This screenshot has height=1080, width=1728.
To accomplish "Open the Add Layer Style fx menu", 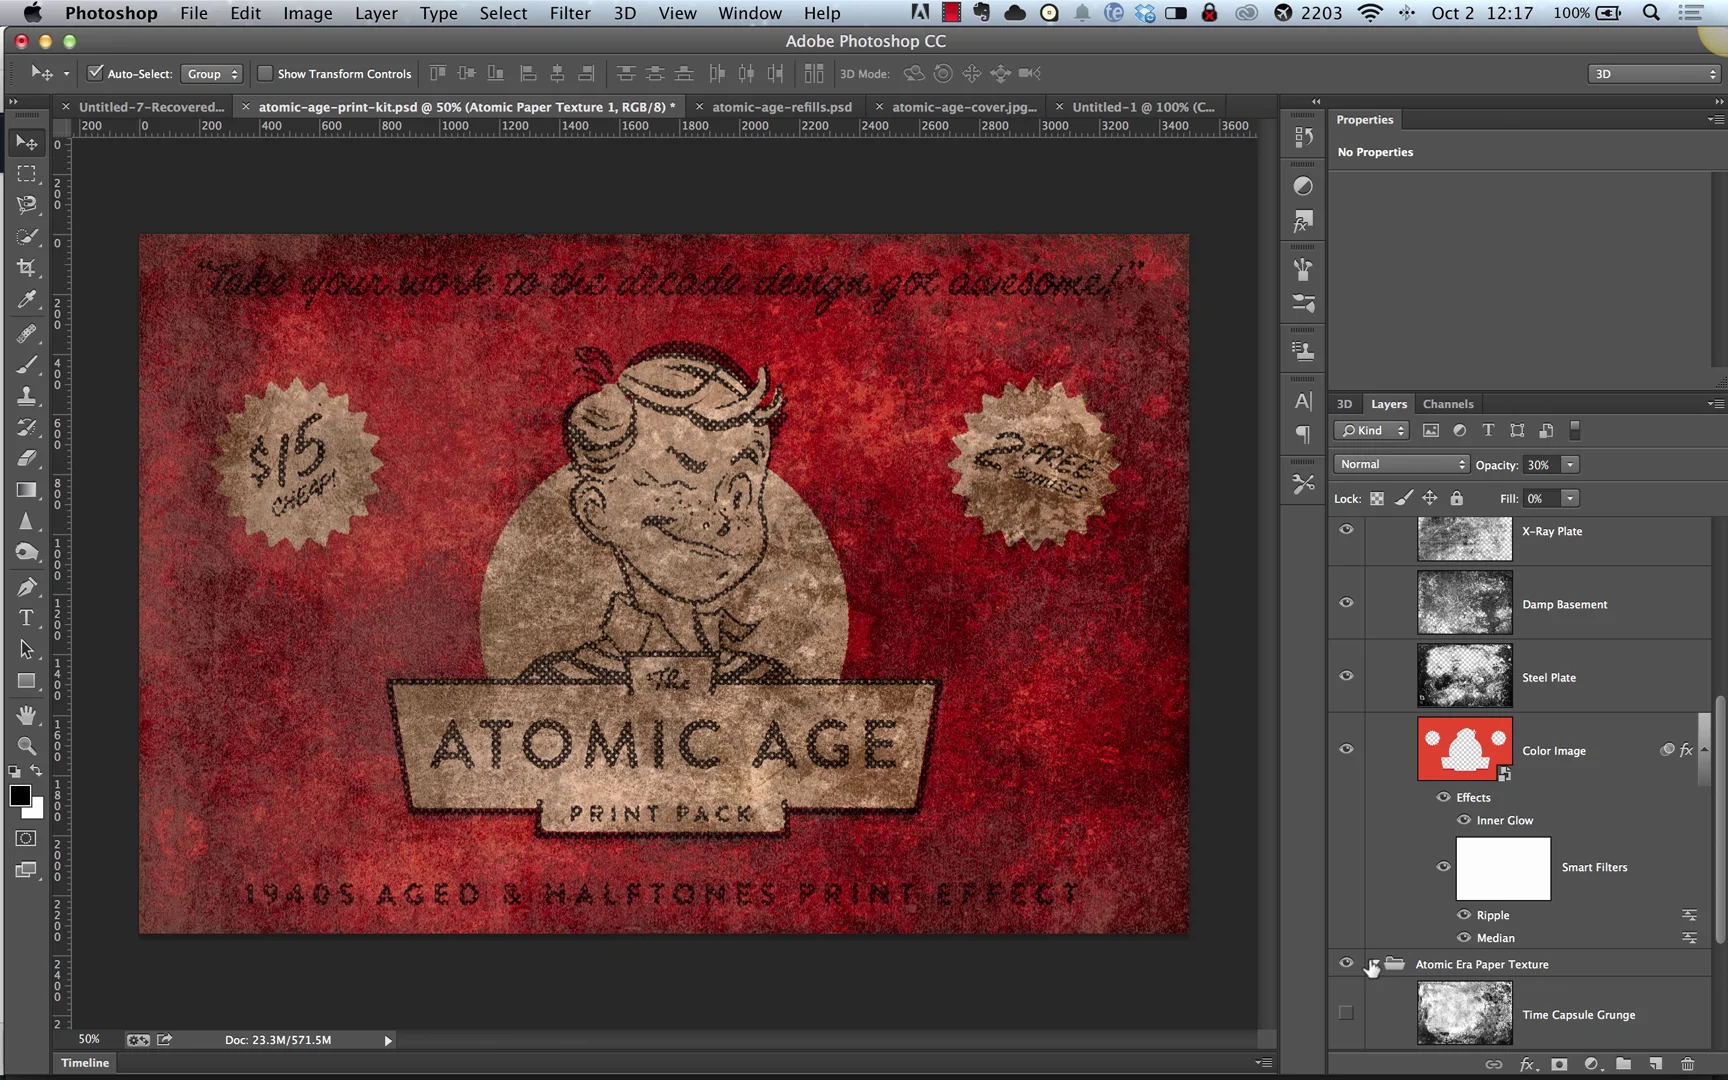I will pyautogui.click(x=1527, y=1064).
